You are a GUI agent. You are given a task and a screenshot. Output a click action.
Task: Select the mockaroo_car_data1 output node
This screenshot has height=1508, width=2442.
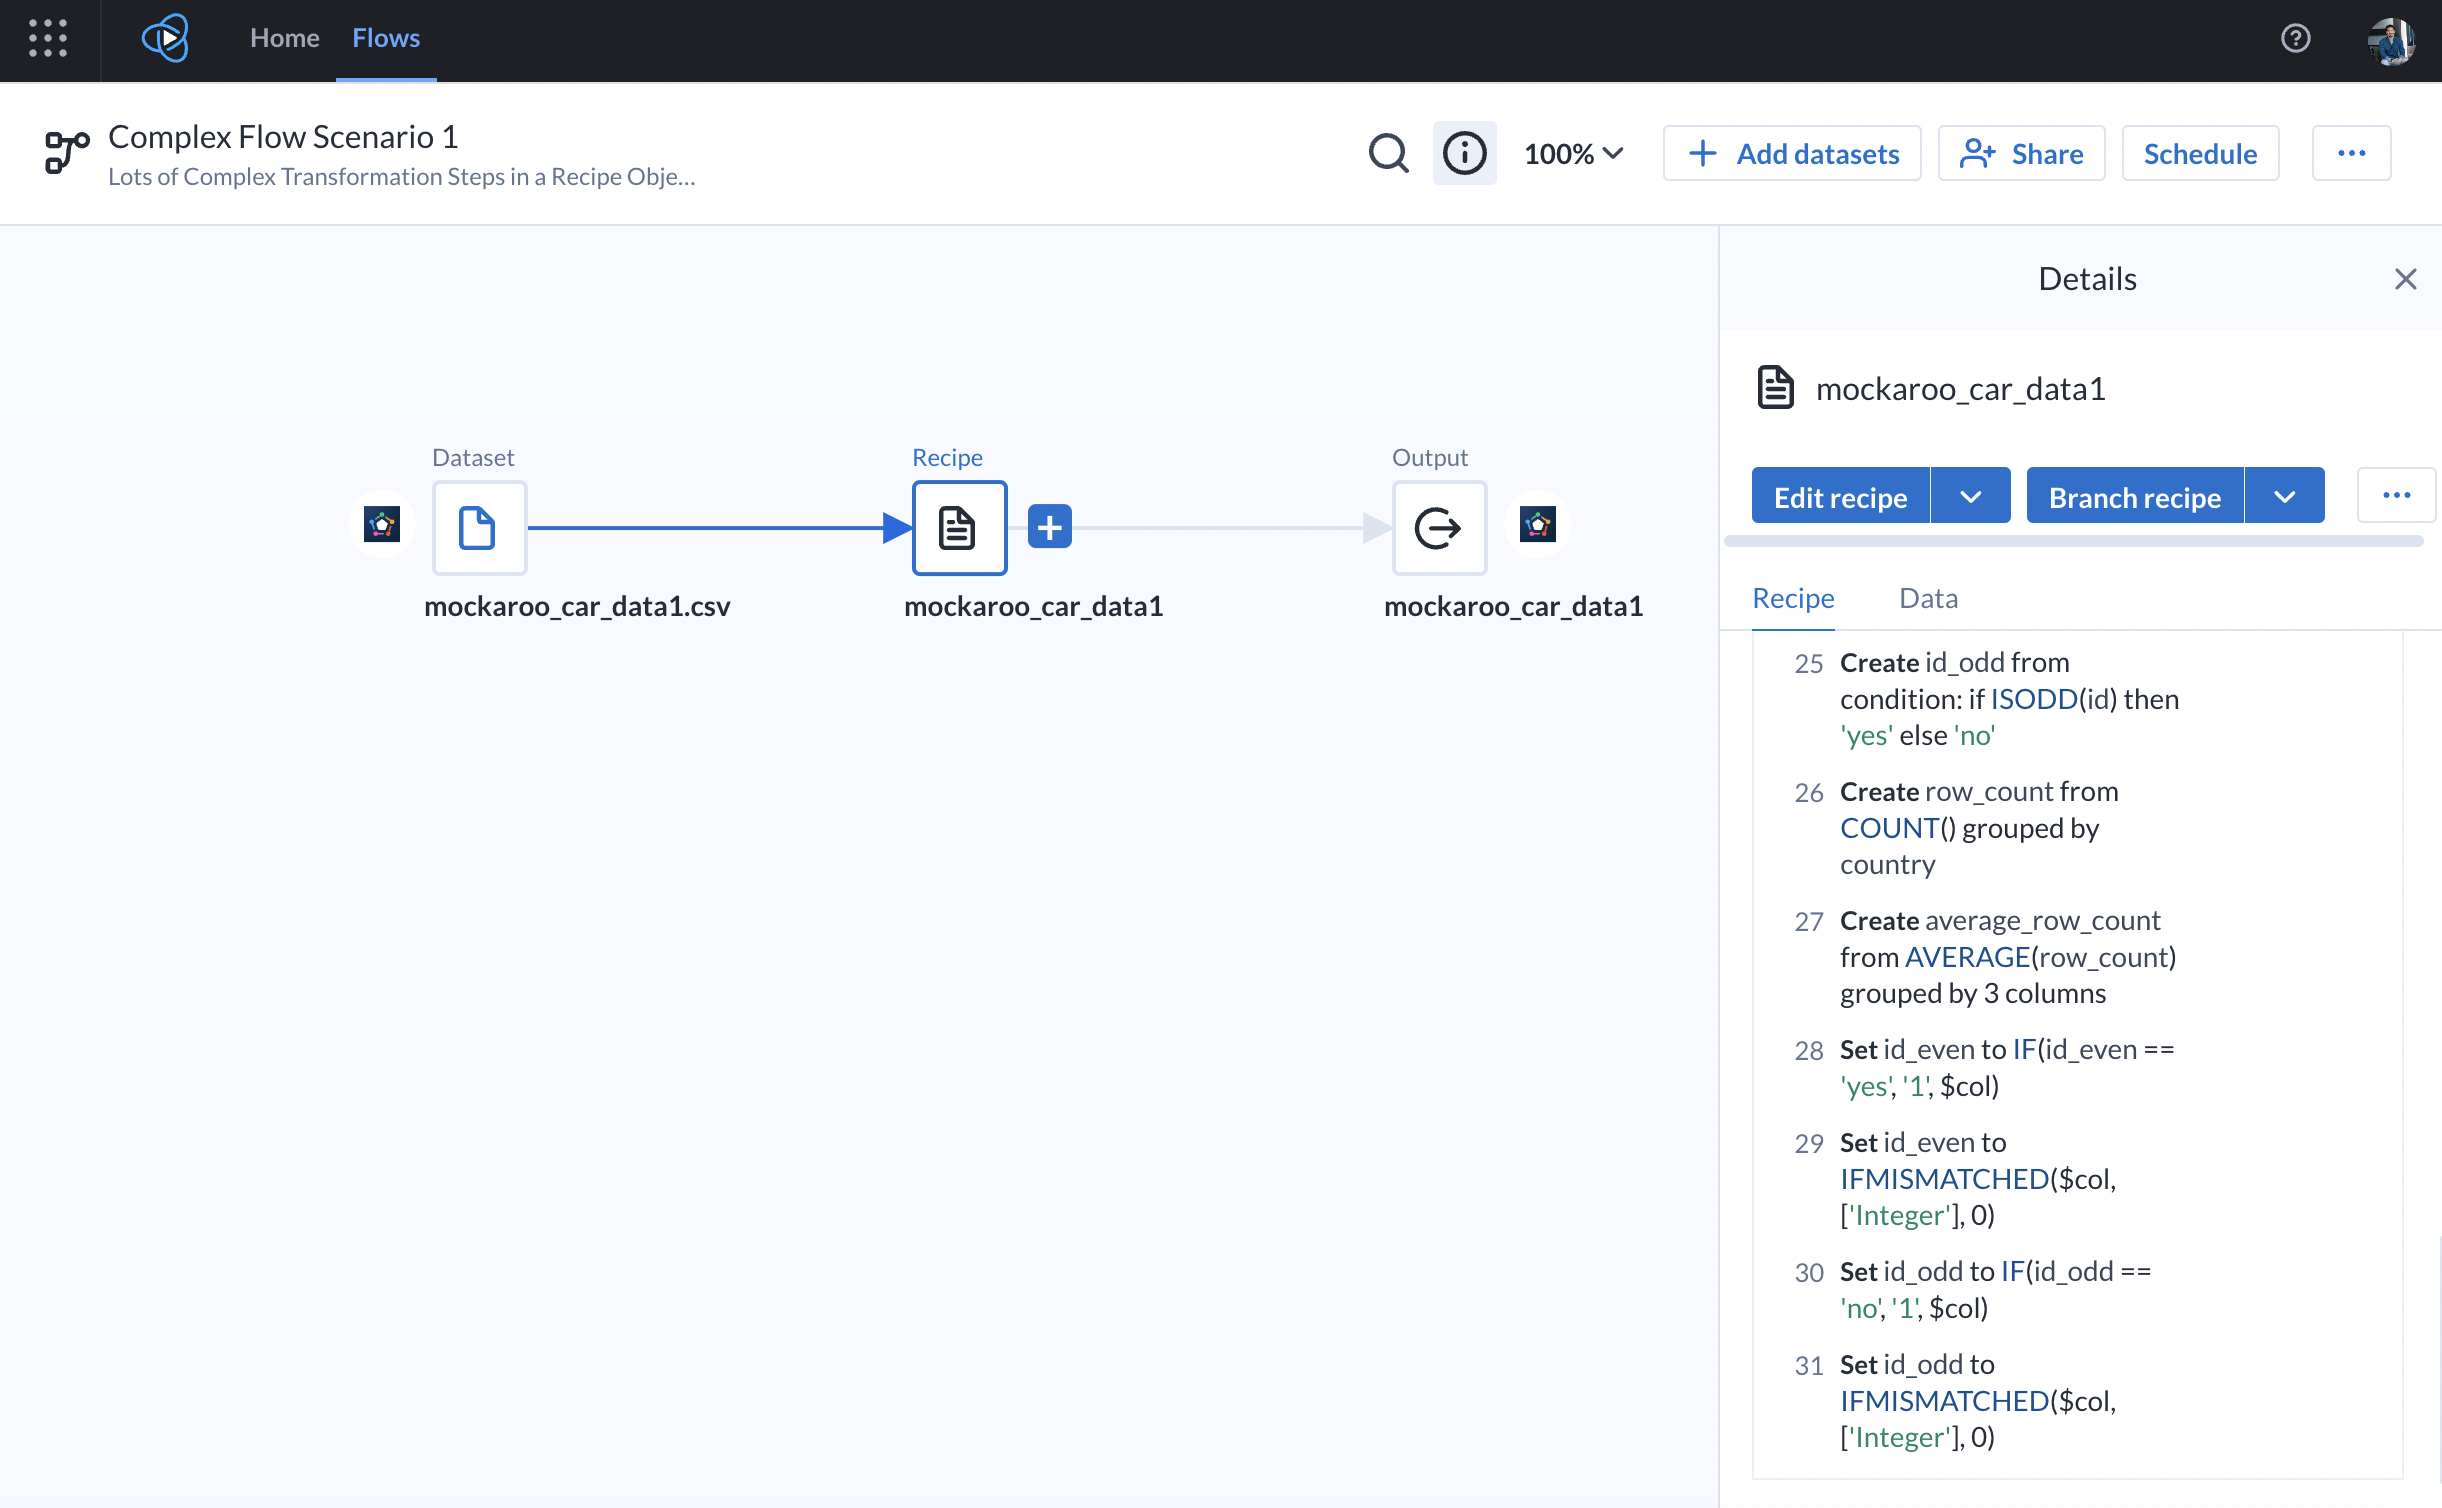(x=1439, y=528)
